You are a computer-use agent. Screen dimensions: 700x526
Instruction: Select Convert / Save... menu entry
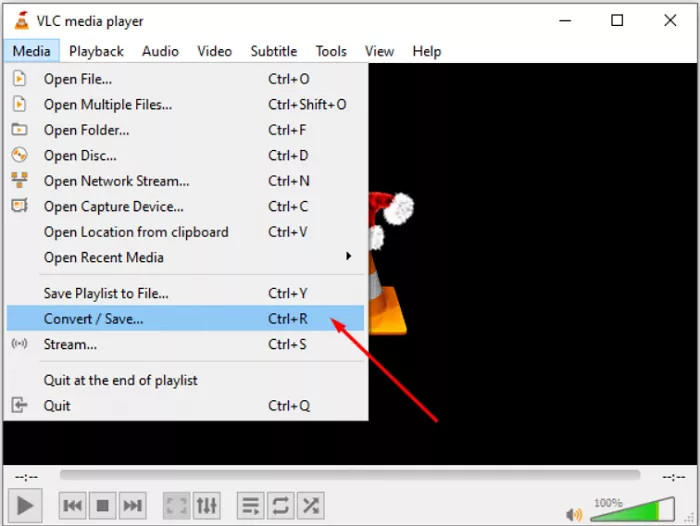[185, 318]
